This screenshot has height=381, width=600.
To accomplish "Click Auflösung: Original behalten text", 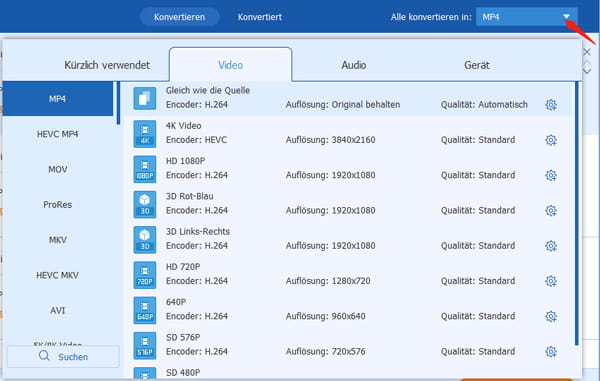I will pos(343,105).
